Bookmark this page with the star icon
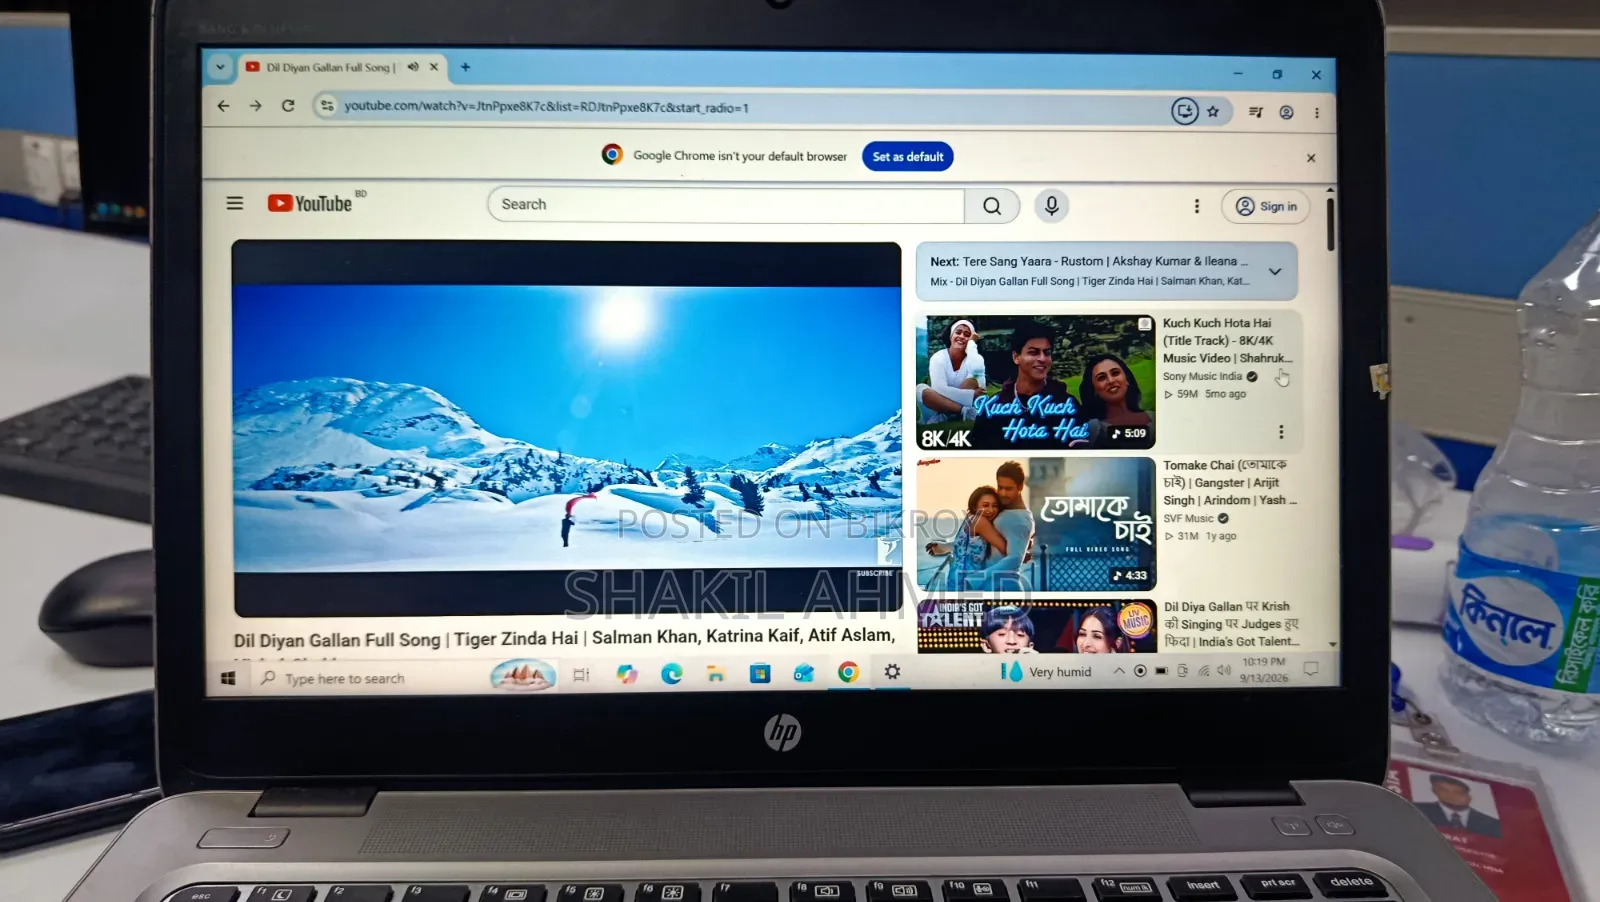 click(x=1213, y=111)
